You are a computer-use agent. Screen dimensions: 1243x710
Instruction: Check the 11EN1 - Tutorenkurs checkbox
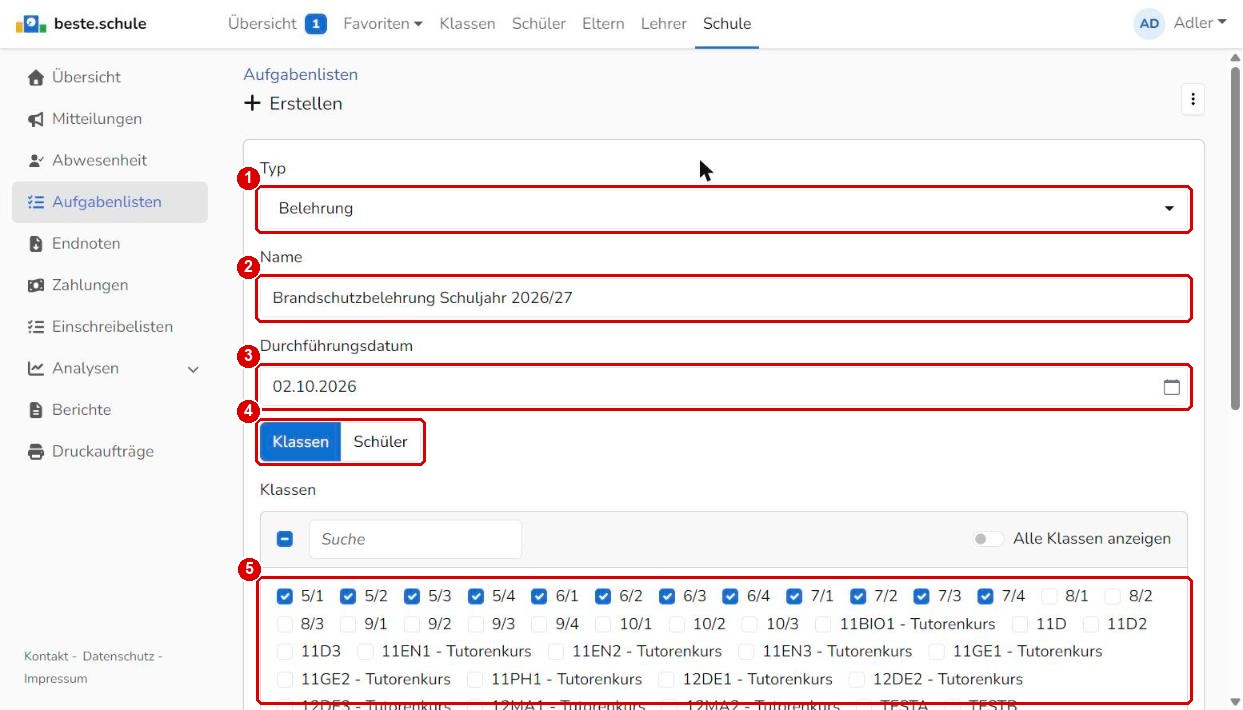(x=365, y=651)
